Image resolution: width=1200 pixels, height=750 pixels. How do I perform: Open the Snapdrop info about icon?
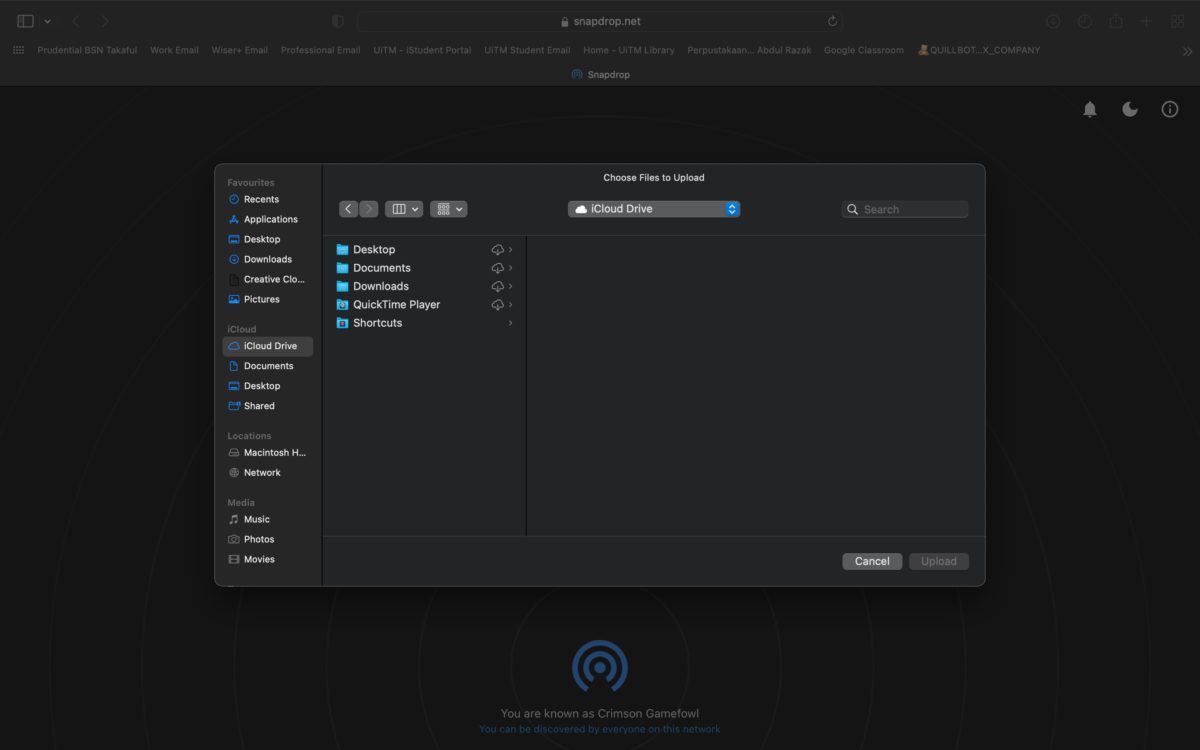tap(1169, 110)
